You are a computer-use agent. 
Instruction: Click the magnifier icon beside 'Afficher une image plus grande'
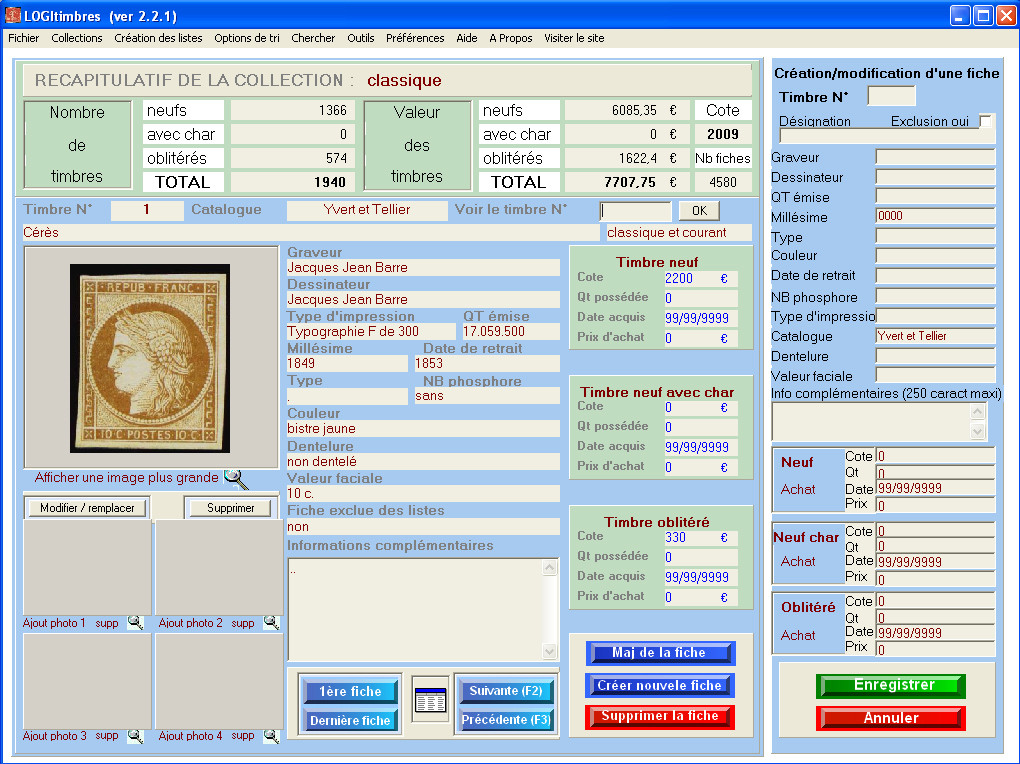(235, 479)
